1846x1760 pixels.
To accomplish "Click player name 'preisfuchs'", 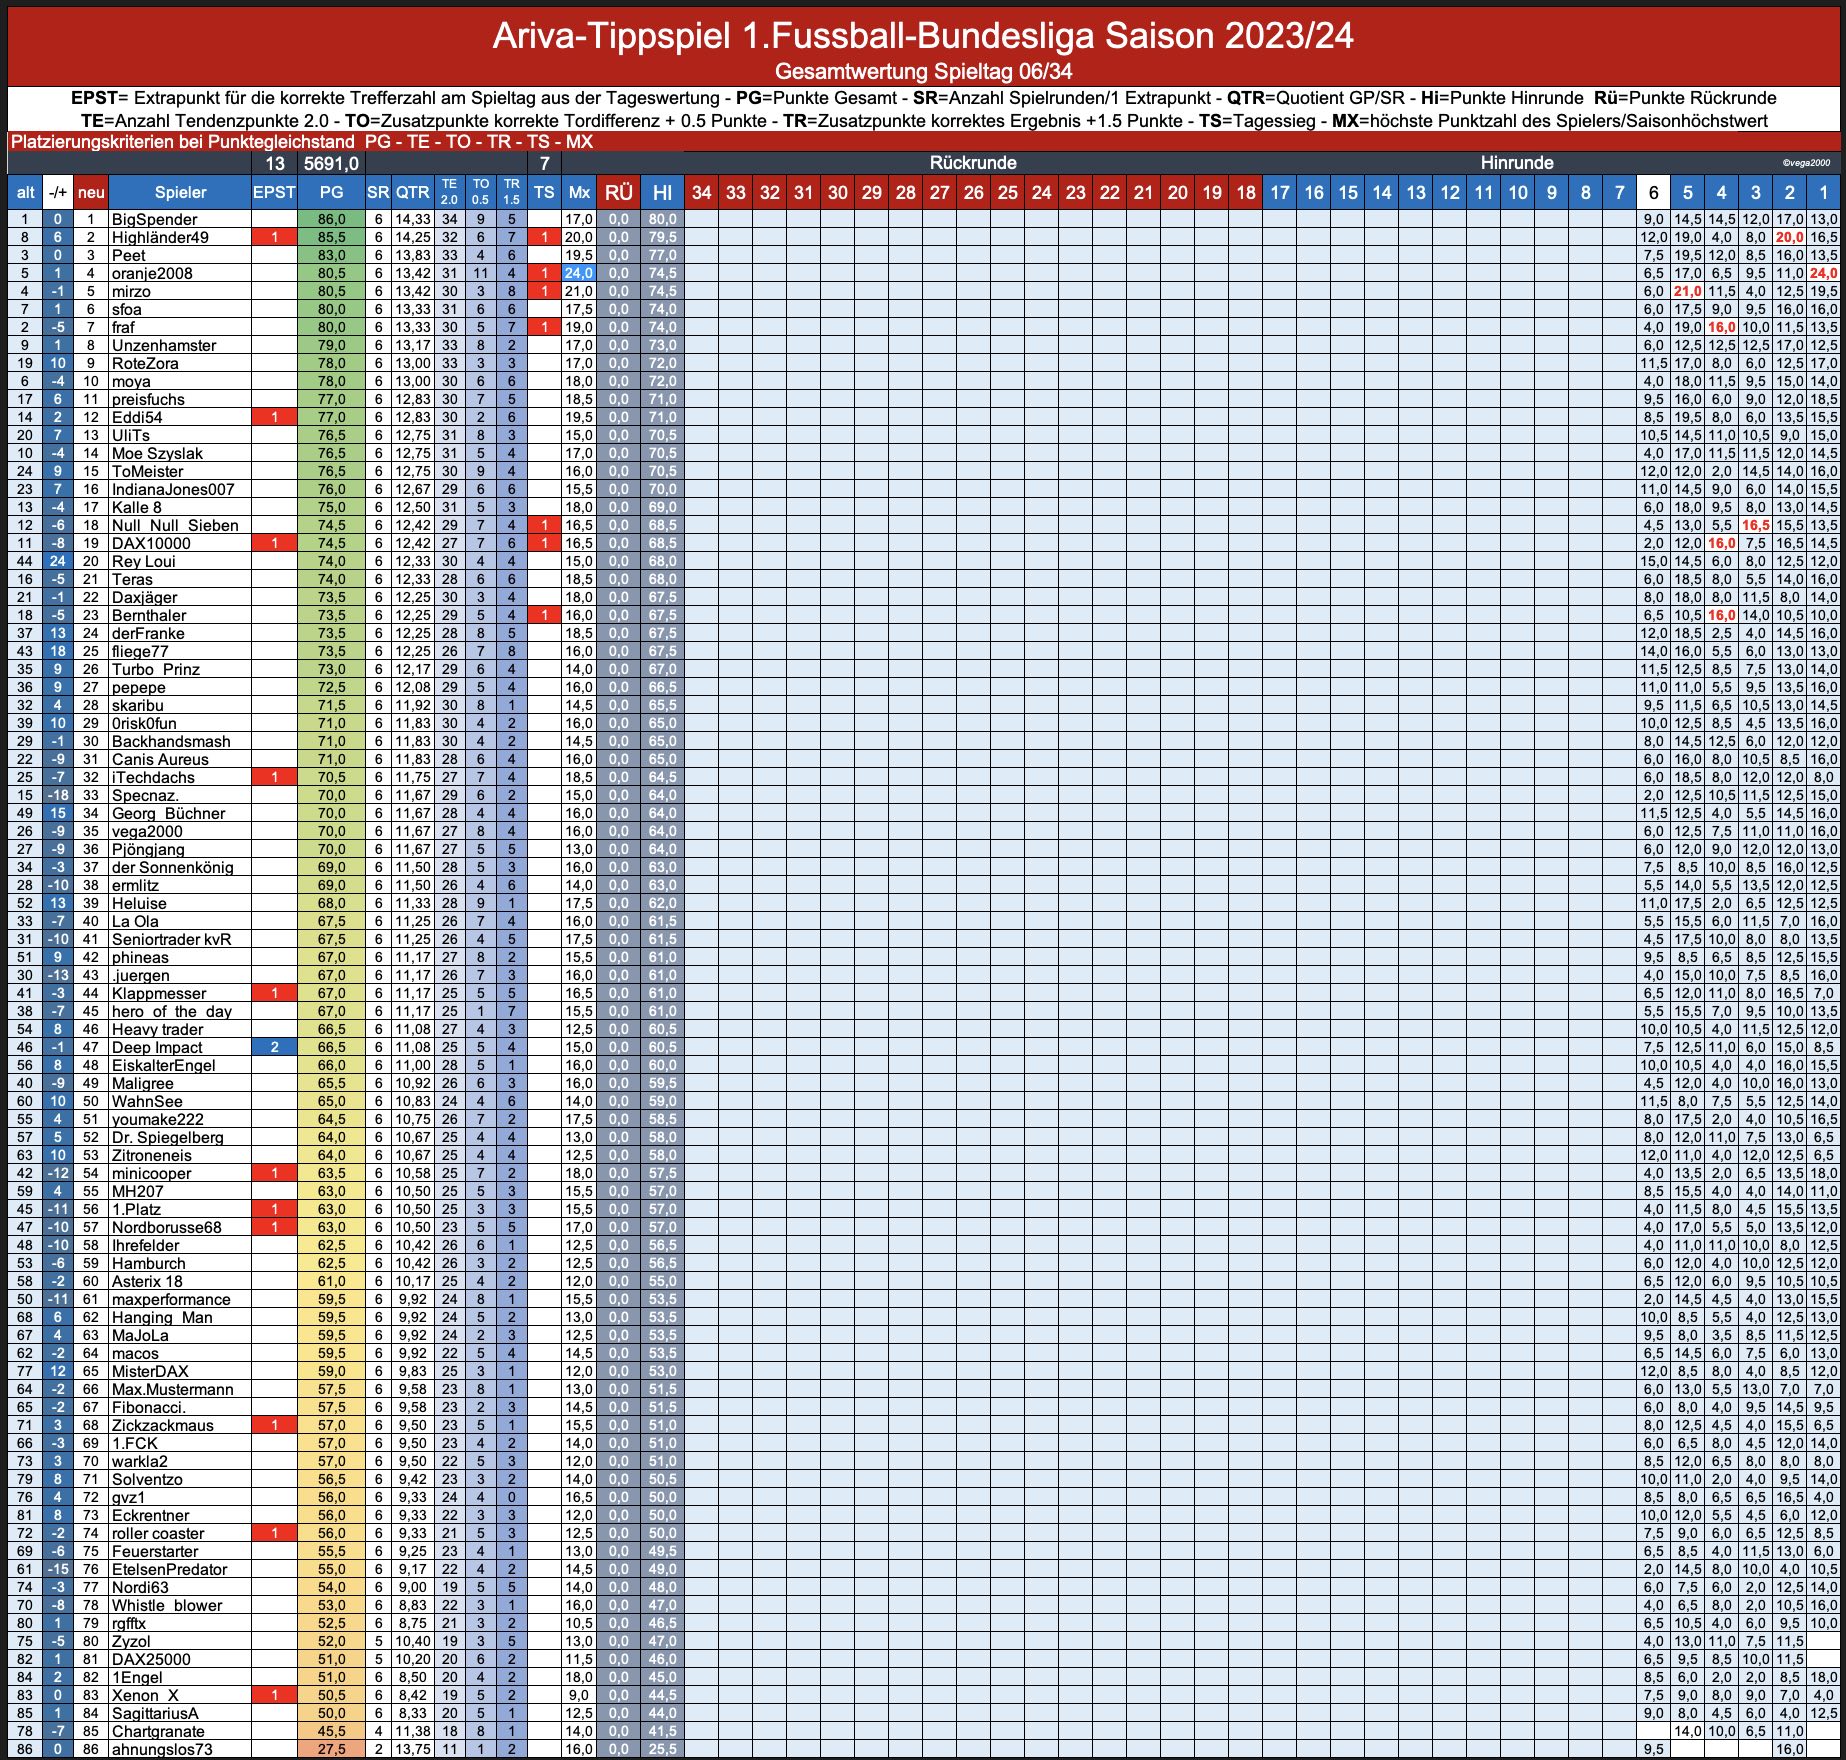I will coord(148,399).
